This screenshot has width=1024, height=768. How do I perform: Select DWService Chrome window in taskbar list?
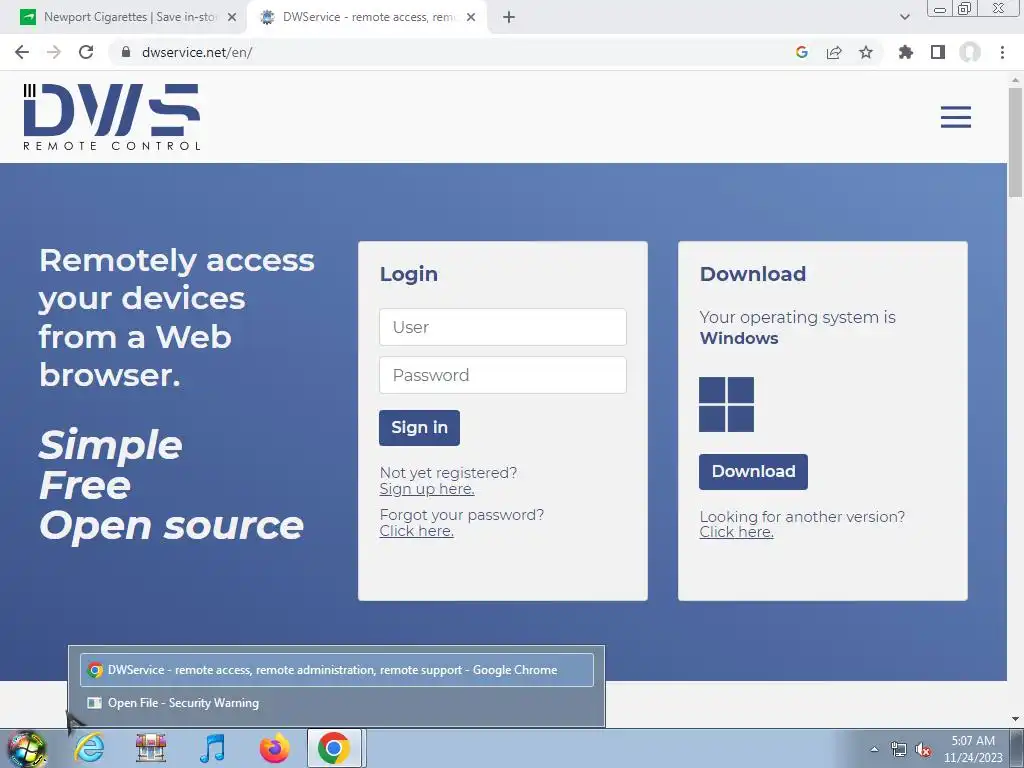[336, 670]
